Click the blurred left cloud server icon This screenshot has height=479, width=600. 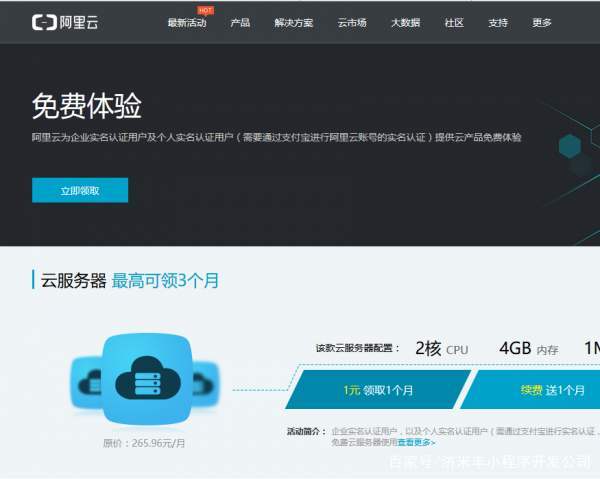[x=86, y=383]
